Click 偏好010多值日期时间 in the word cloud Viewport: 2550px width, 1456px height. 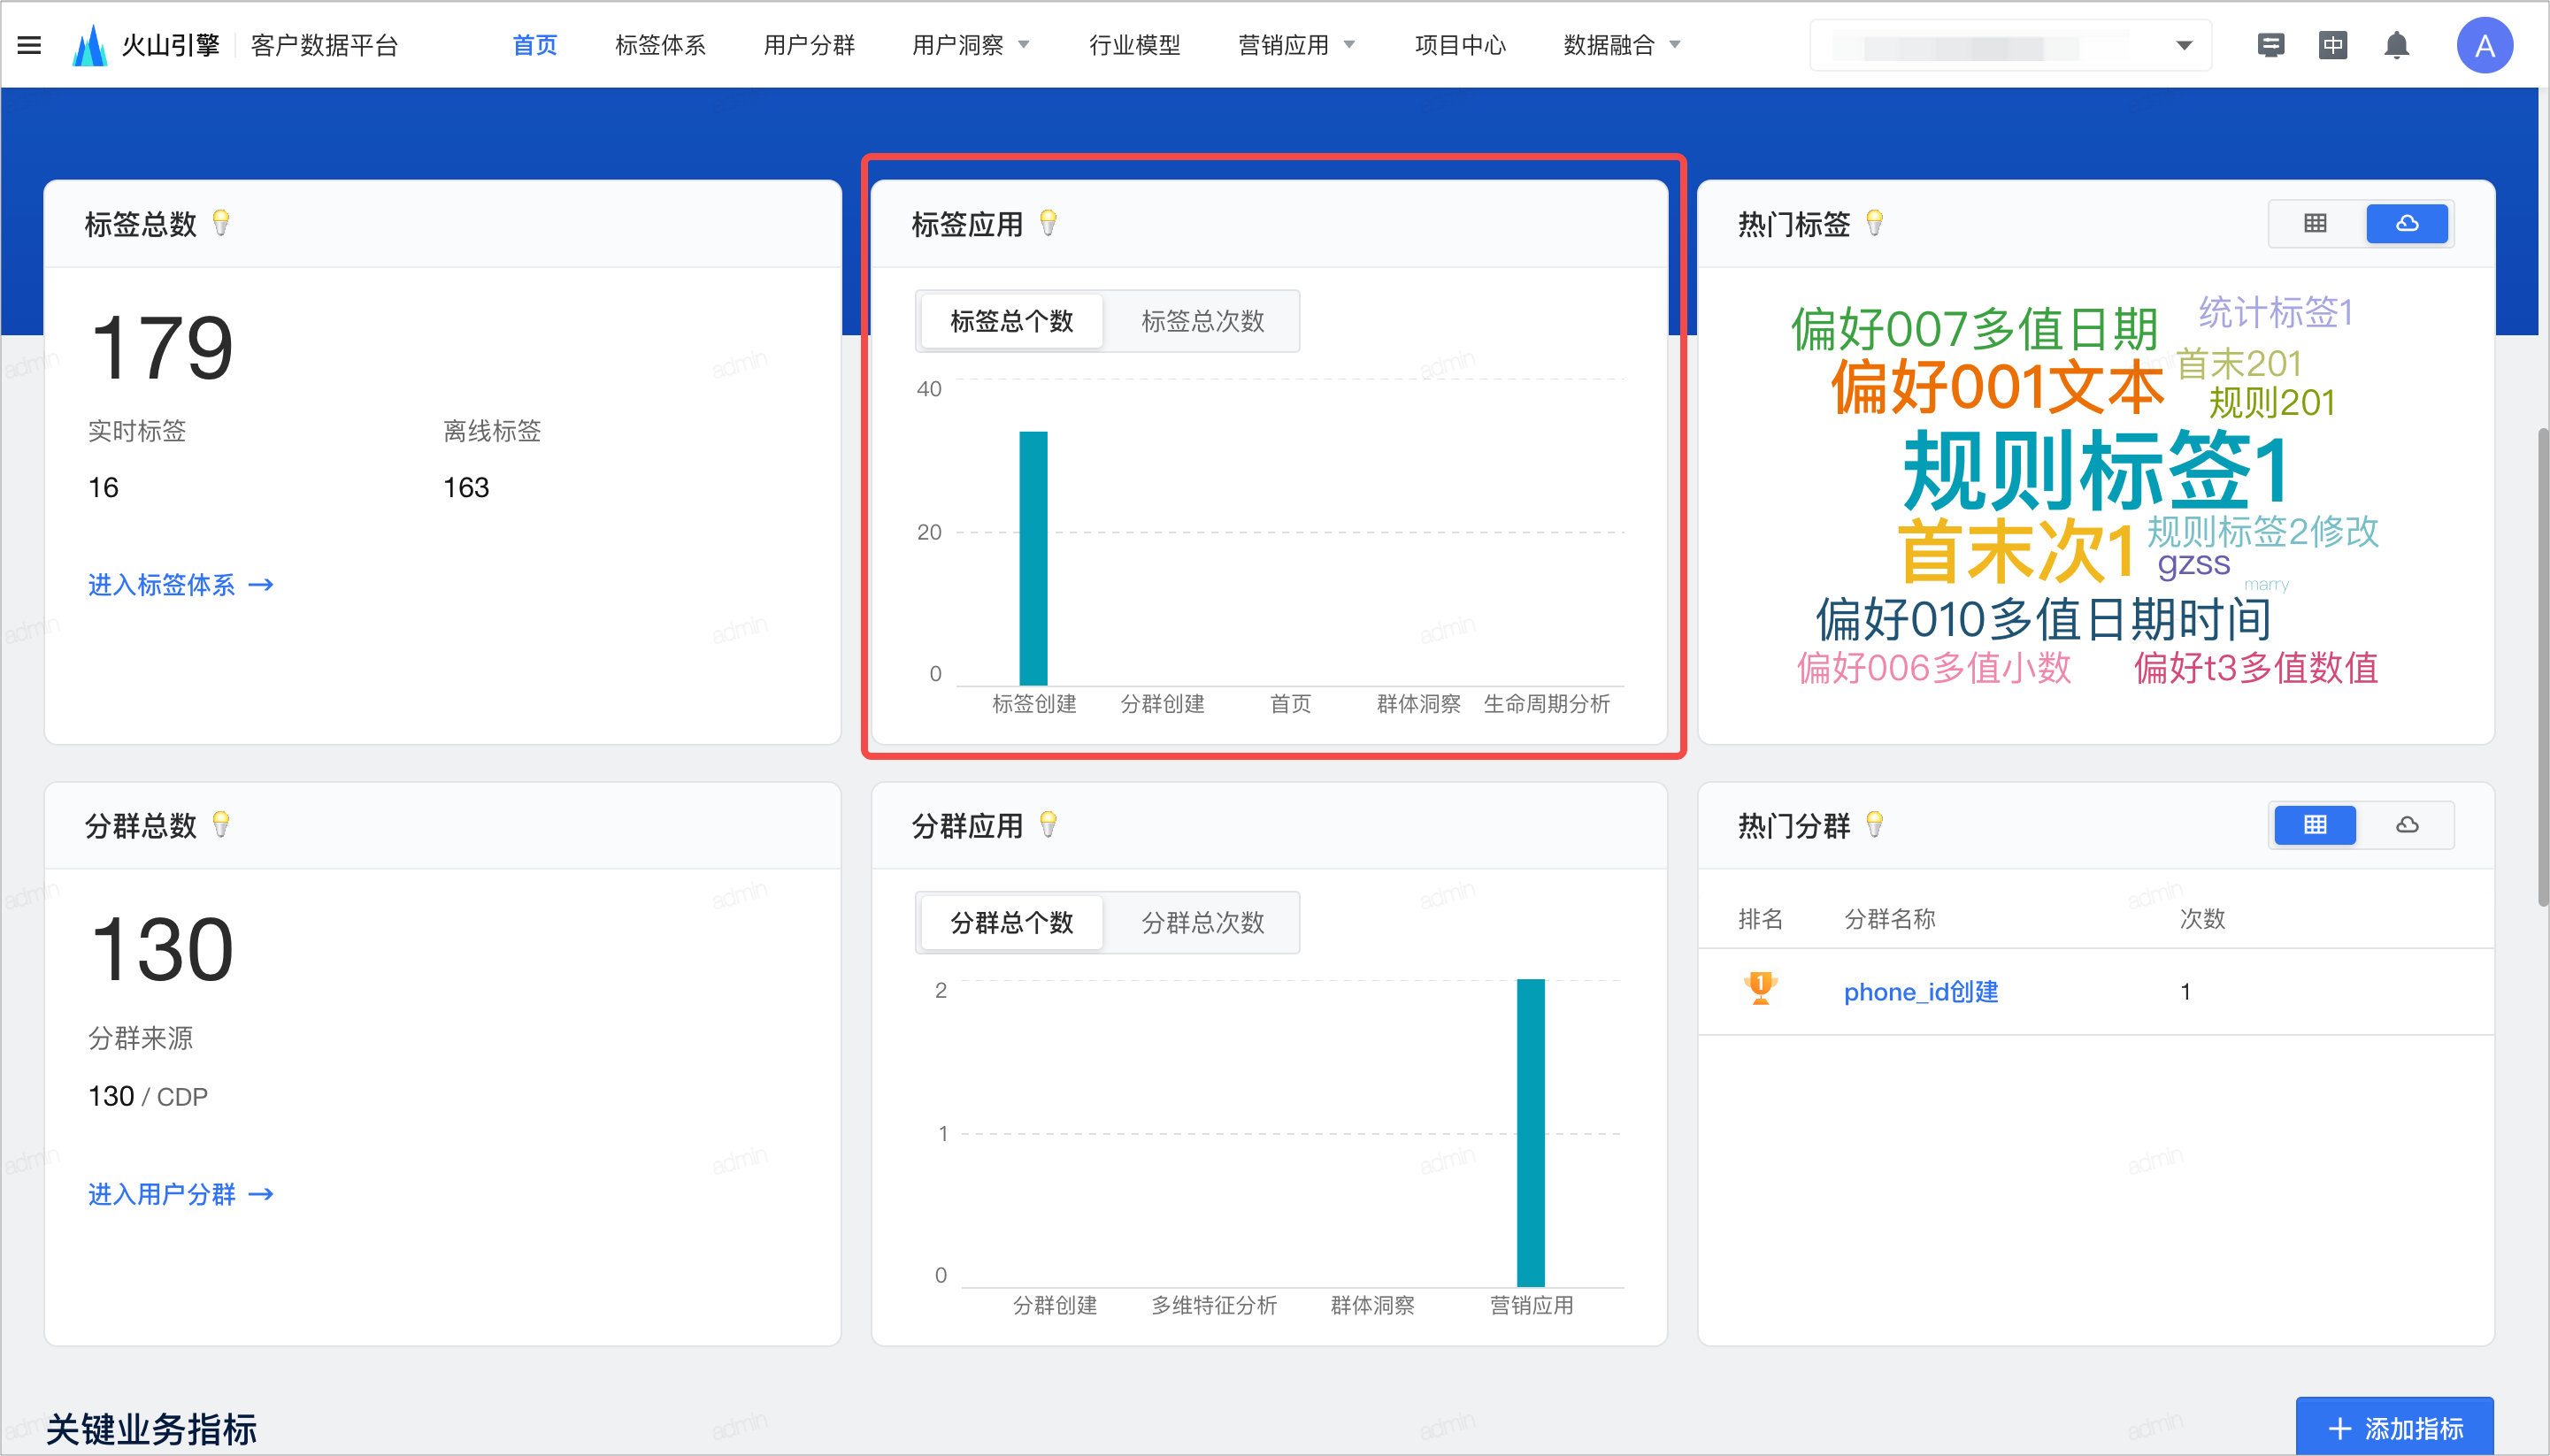tap(2042, 618)
